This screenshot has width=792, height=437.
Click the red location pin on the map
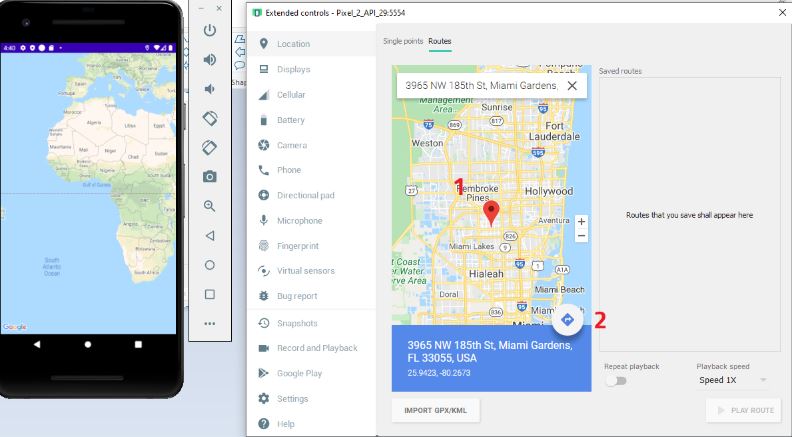491,213
